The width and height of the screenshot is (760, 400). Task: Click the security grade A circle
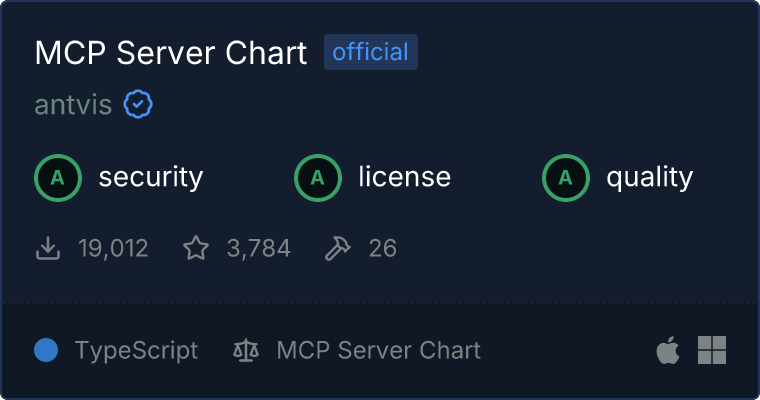click(x=58, y=178)
